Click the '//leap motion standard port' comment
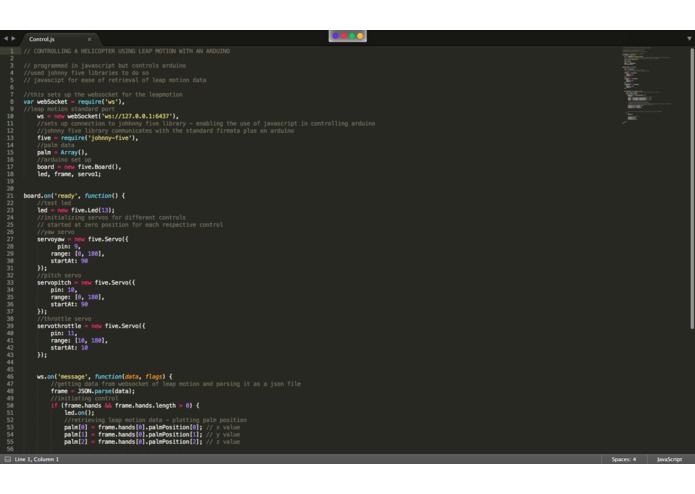 pos(69,109)
